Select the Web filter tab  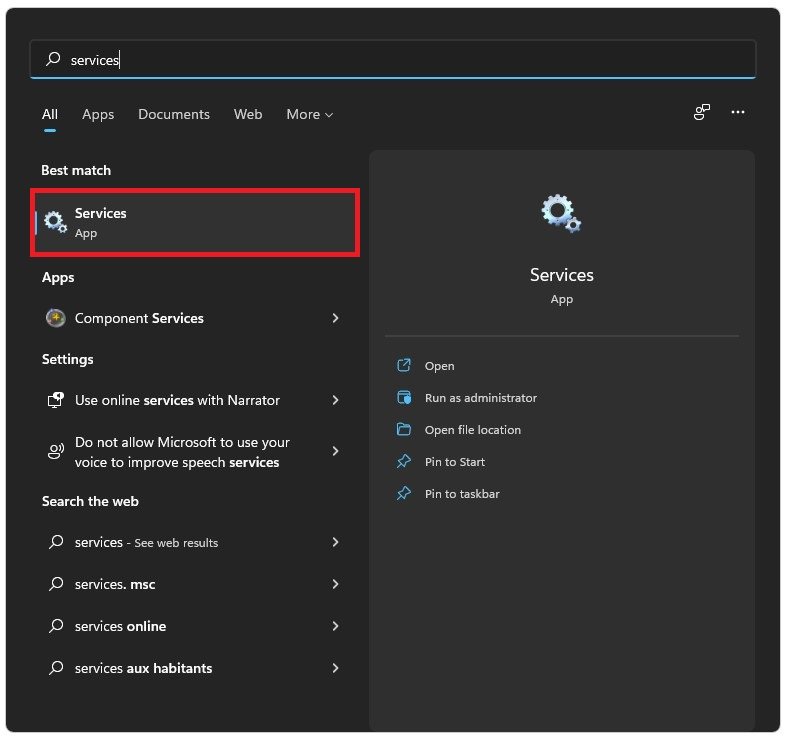tap(248, 114)
